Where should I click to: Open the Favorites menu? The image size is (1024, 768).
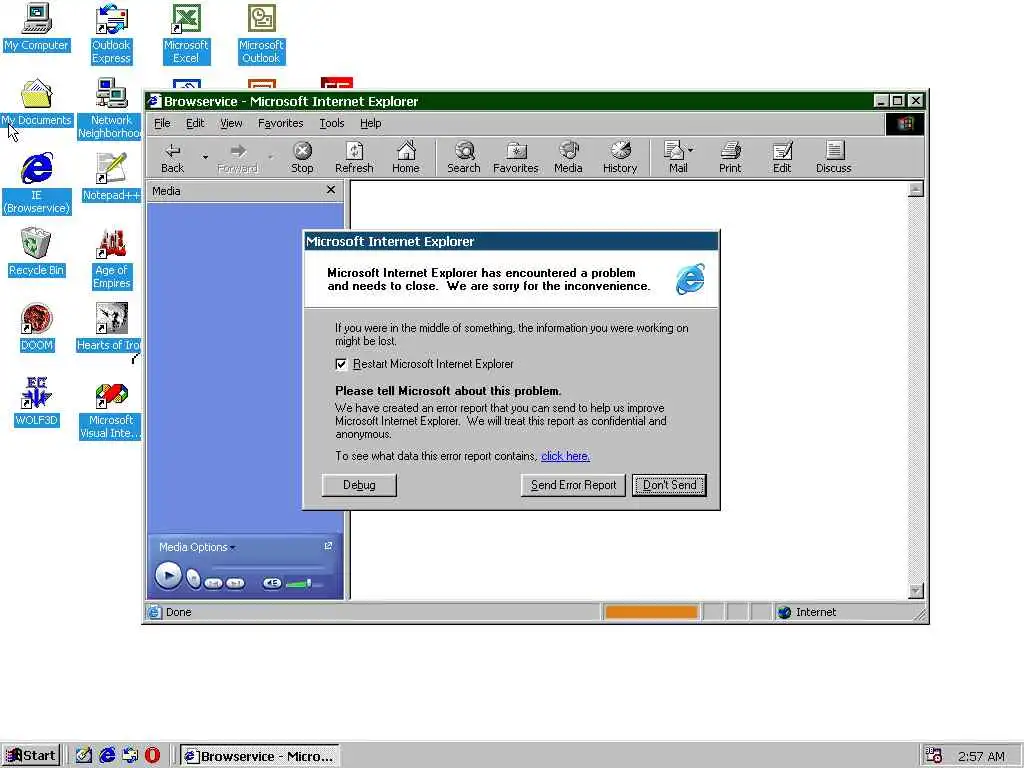[281, 123]
